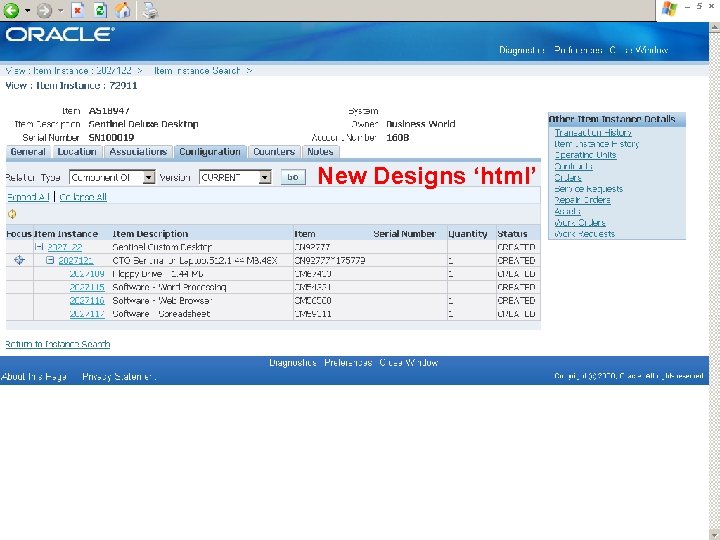Collapse the 2027121 tree node
The image size is (720, 540).
tap(50, 260)
